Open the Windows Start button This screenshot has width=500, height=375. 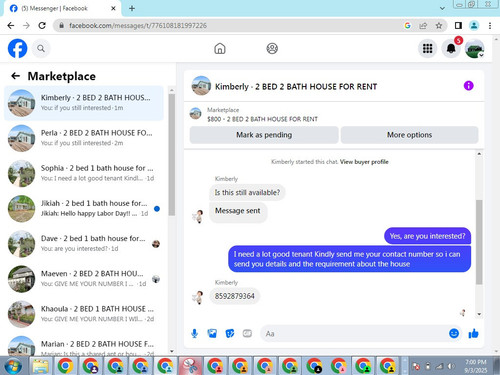click(13, 366)
